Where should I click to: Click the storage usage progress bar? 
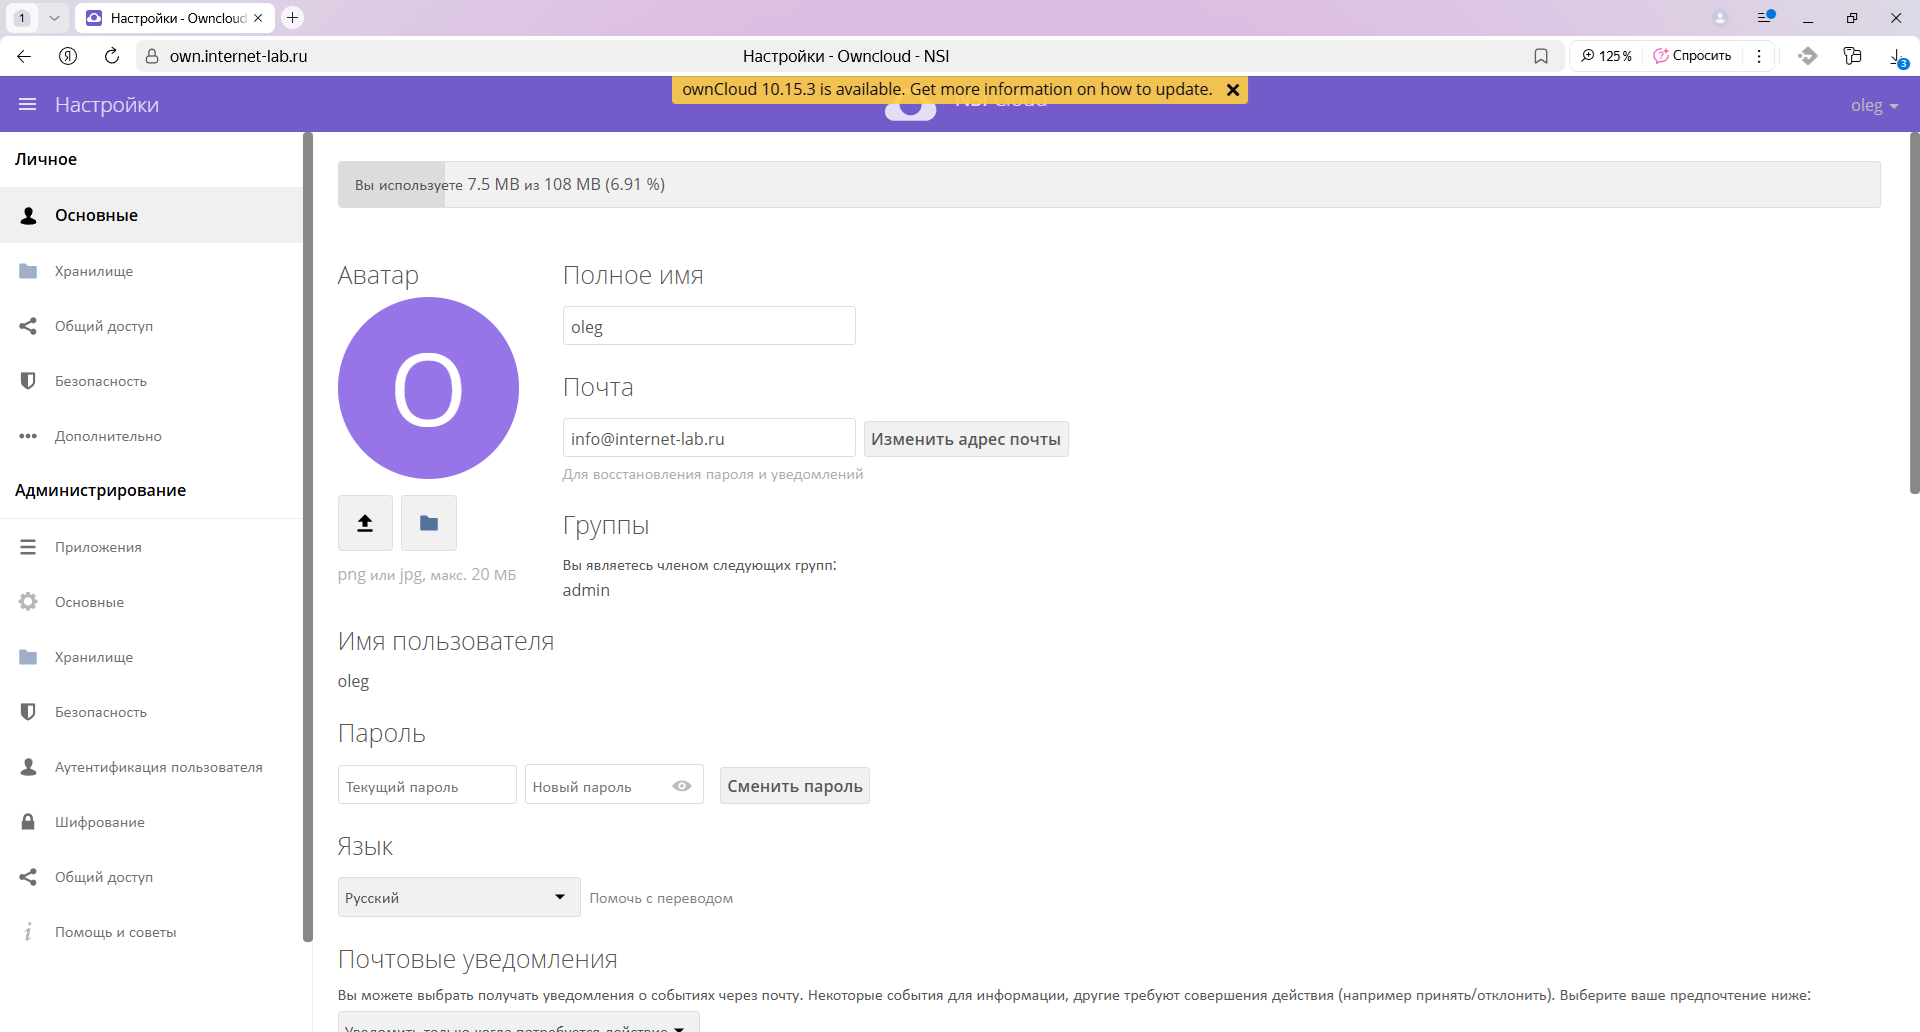pos(1109,185)
